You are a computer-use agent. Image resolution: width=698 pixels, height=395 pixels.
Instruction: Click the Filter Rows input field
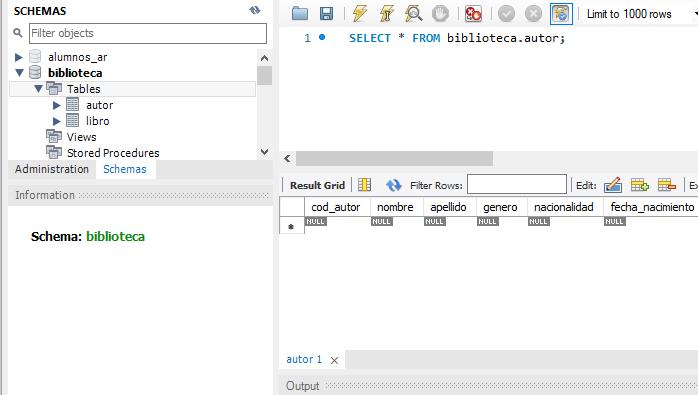pos(517,184)
